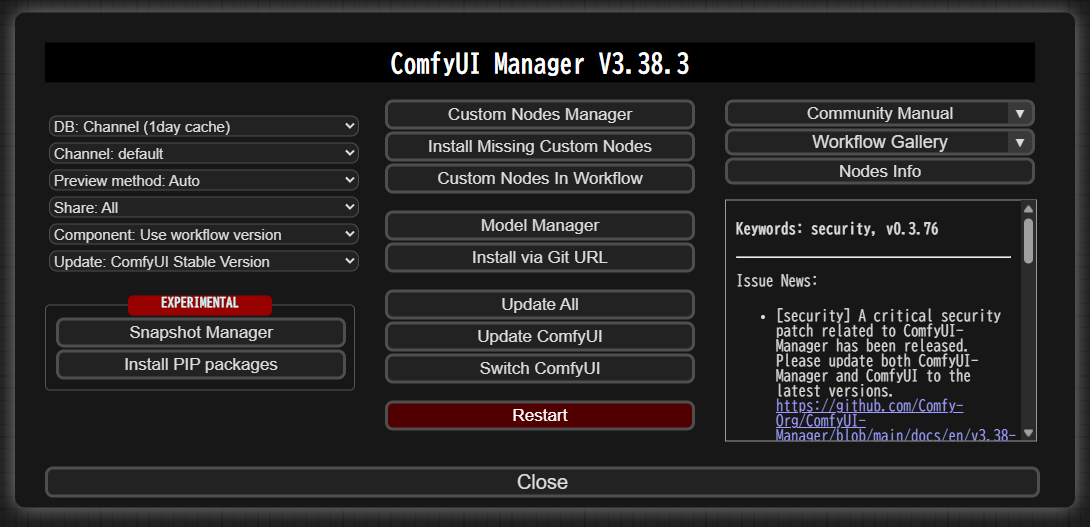Image resolution: width=1090 pixels, height=527 pixels.
Task: Select Install via Git URL
Action: [539, 257]
